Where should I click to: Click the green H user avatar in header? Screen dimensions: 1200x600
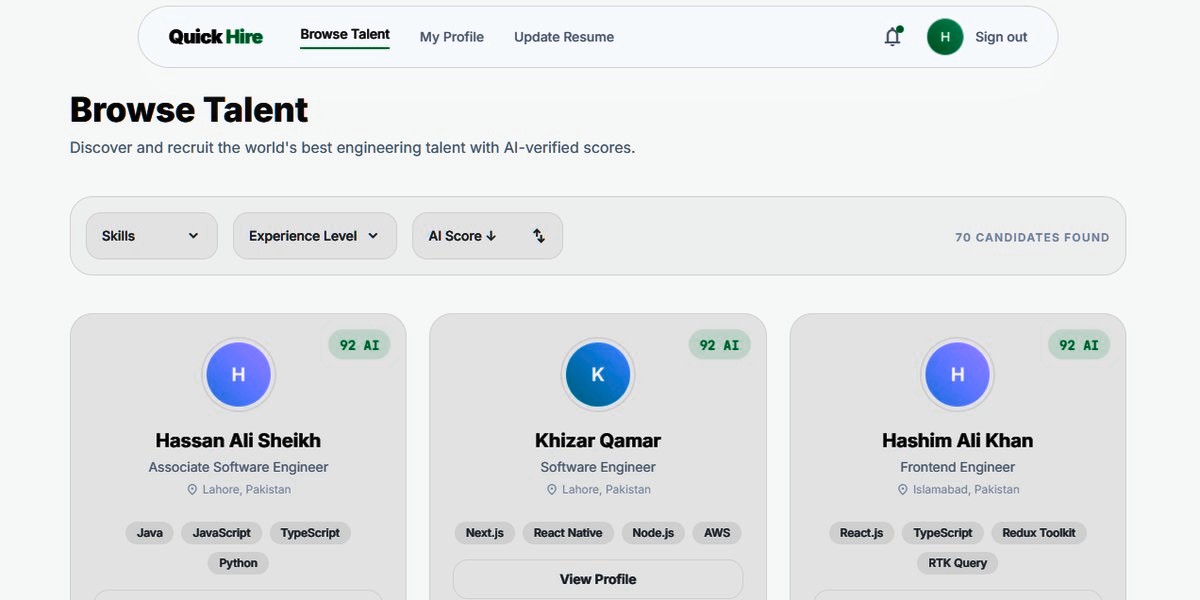[x=945, y=37]
